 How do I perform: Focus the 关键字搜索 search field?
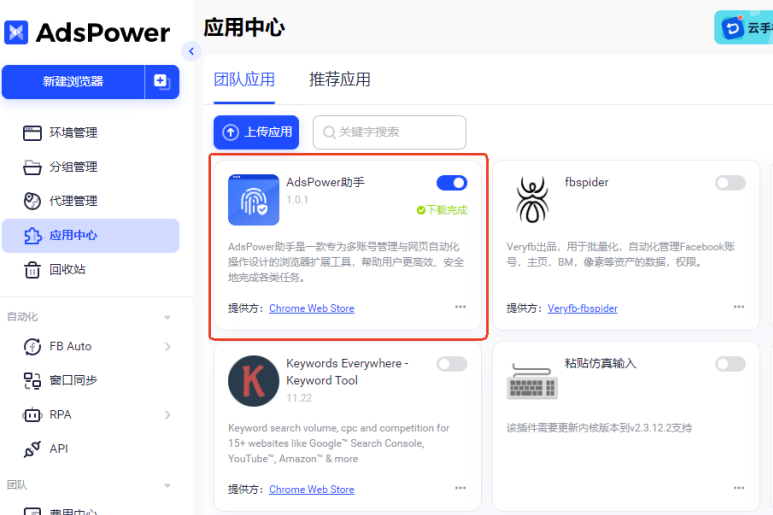tap(389, 132)
